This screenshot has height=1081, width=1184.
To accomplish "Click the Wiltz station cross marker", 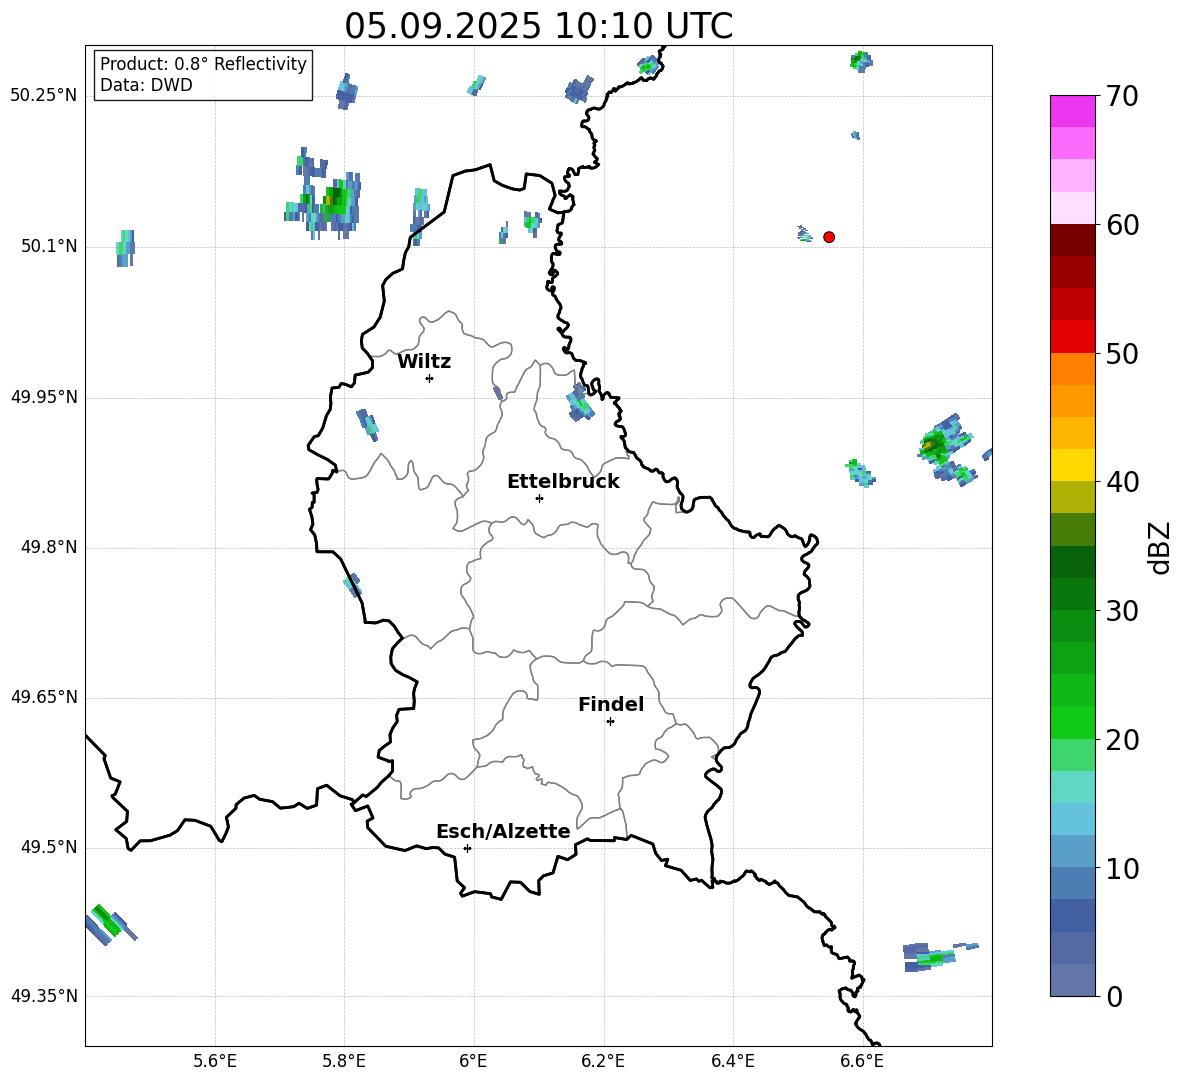I will pyautogui.click(x=429, y=378).
